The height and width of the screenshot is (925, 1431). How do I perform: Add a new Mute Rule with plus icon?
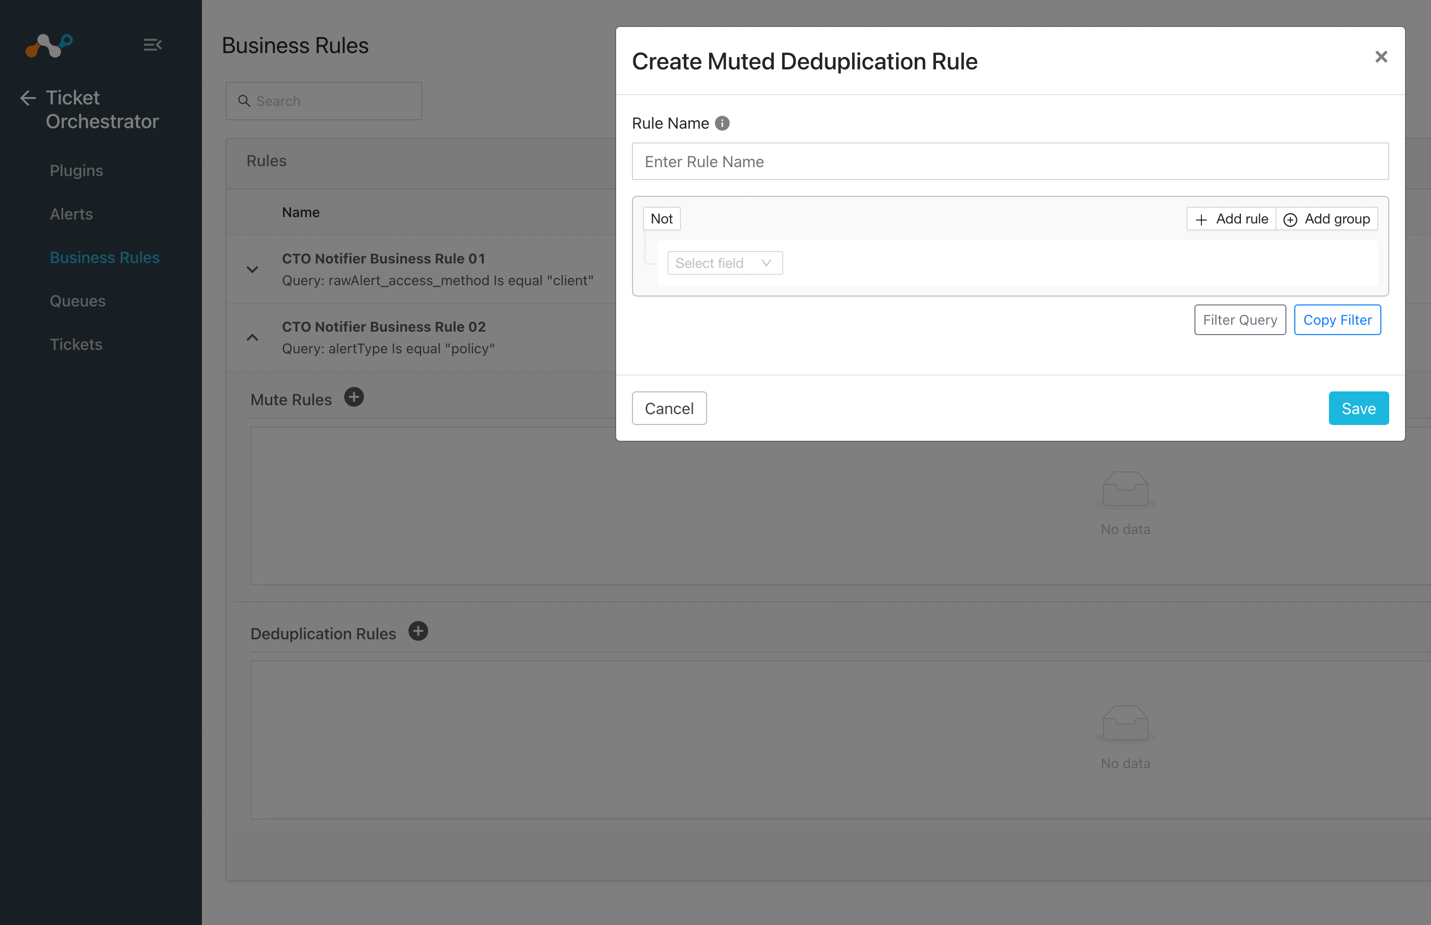[354, 397]
